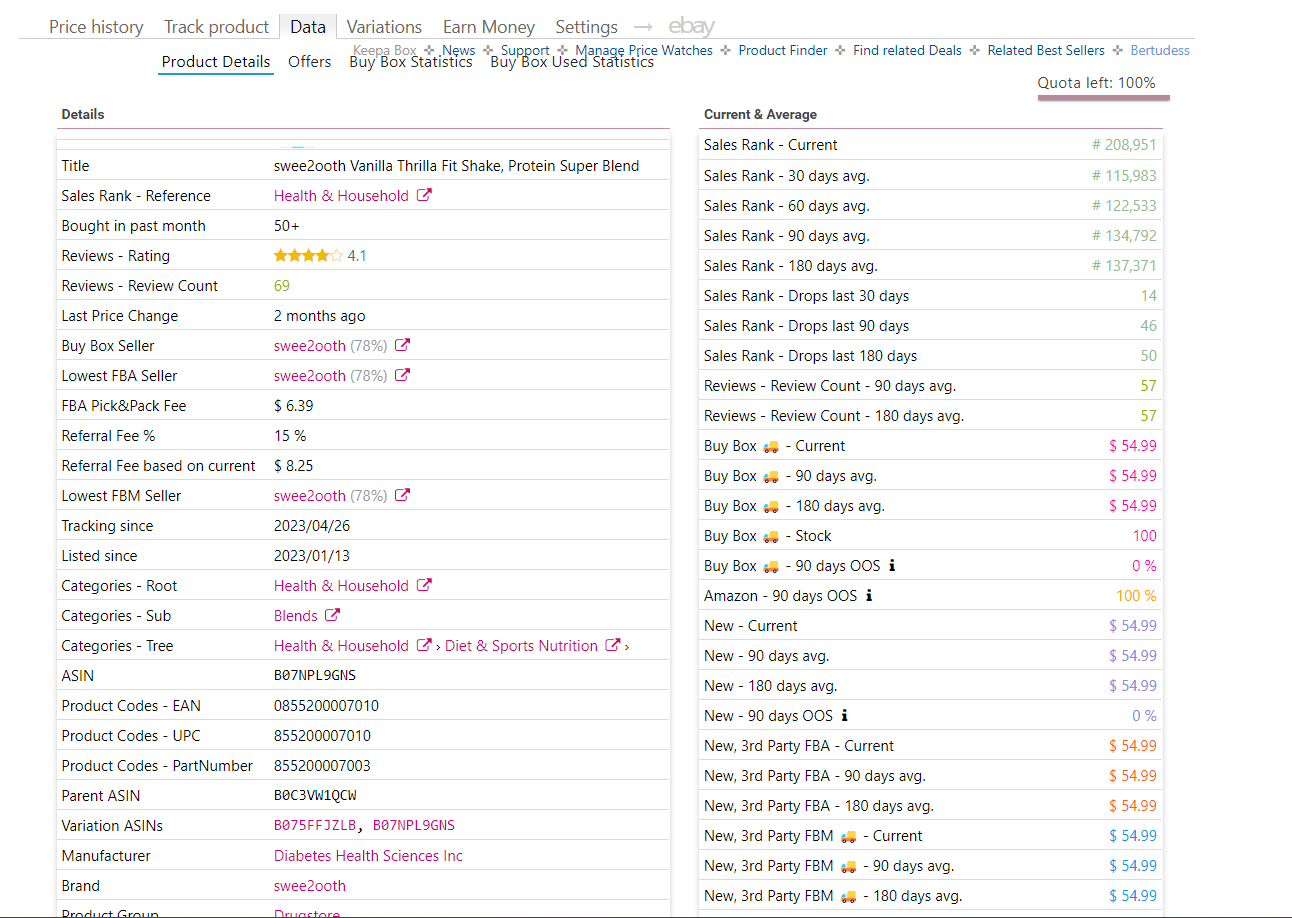The height and width of the screenshot is (918, 1292).
Task: Click Listed since date 2023/01/13
Action: click(x=312, y=556)
